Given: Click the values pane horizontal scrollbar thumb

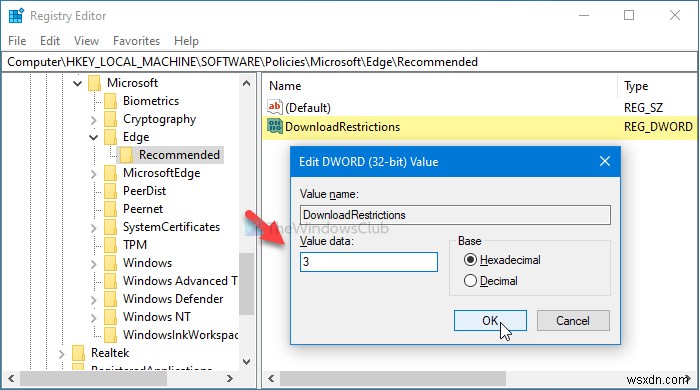Looking at the screenshot, I should click(393, 379).
